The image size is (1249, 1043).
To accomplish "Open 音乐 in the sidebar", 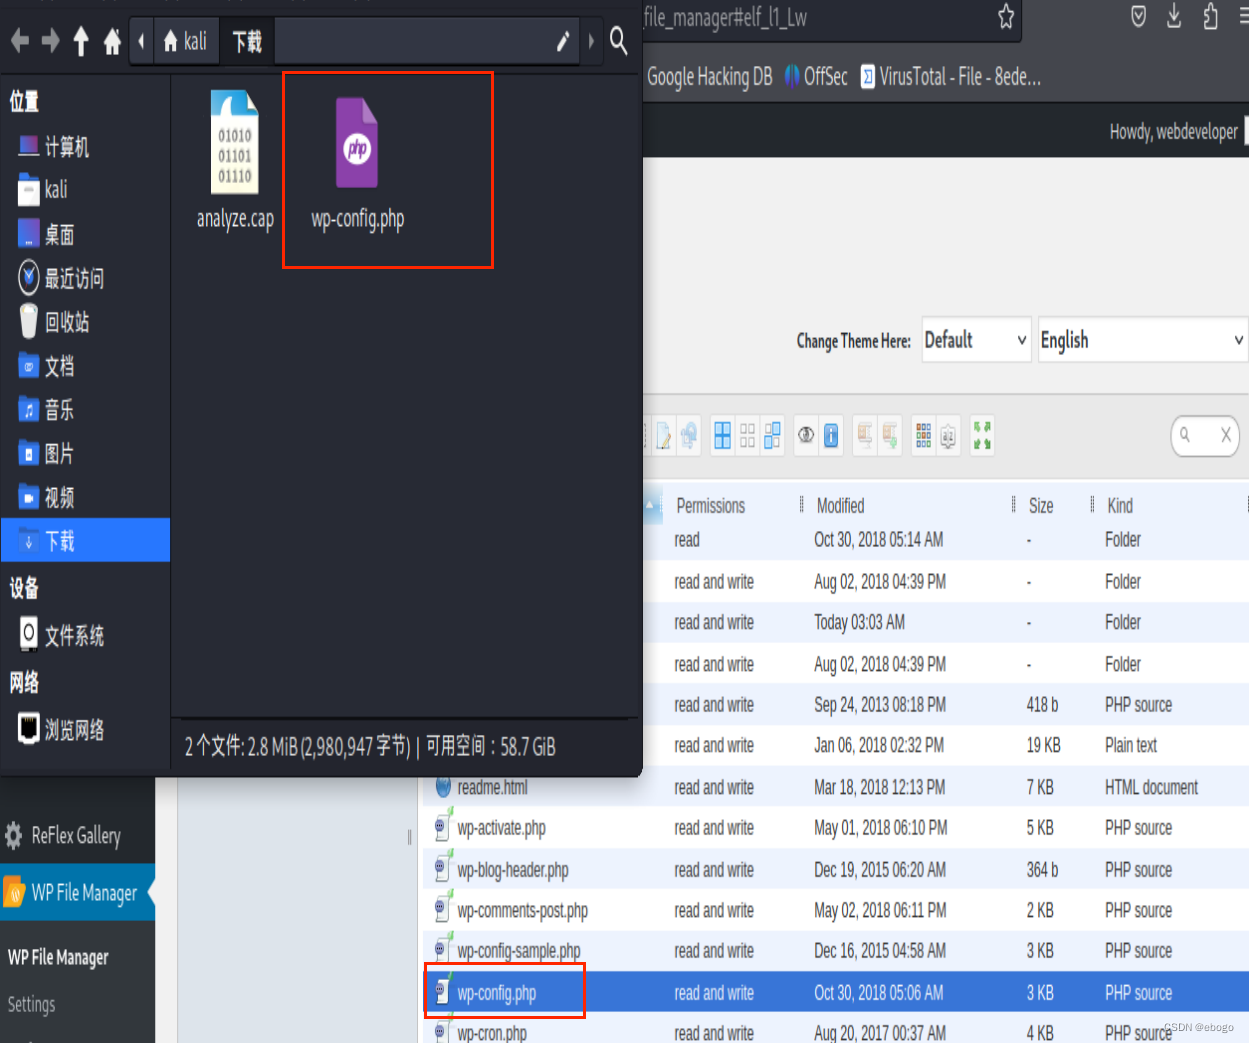I will 46,409.
